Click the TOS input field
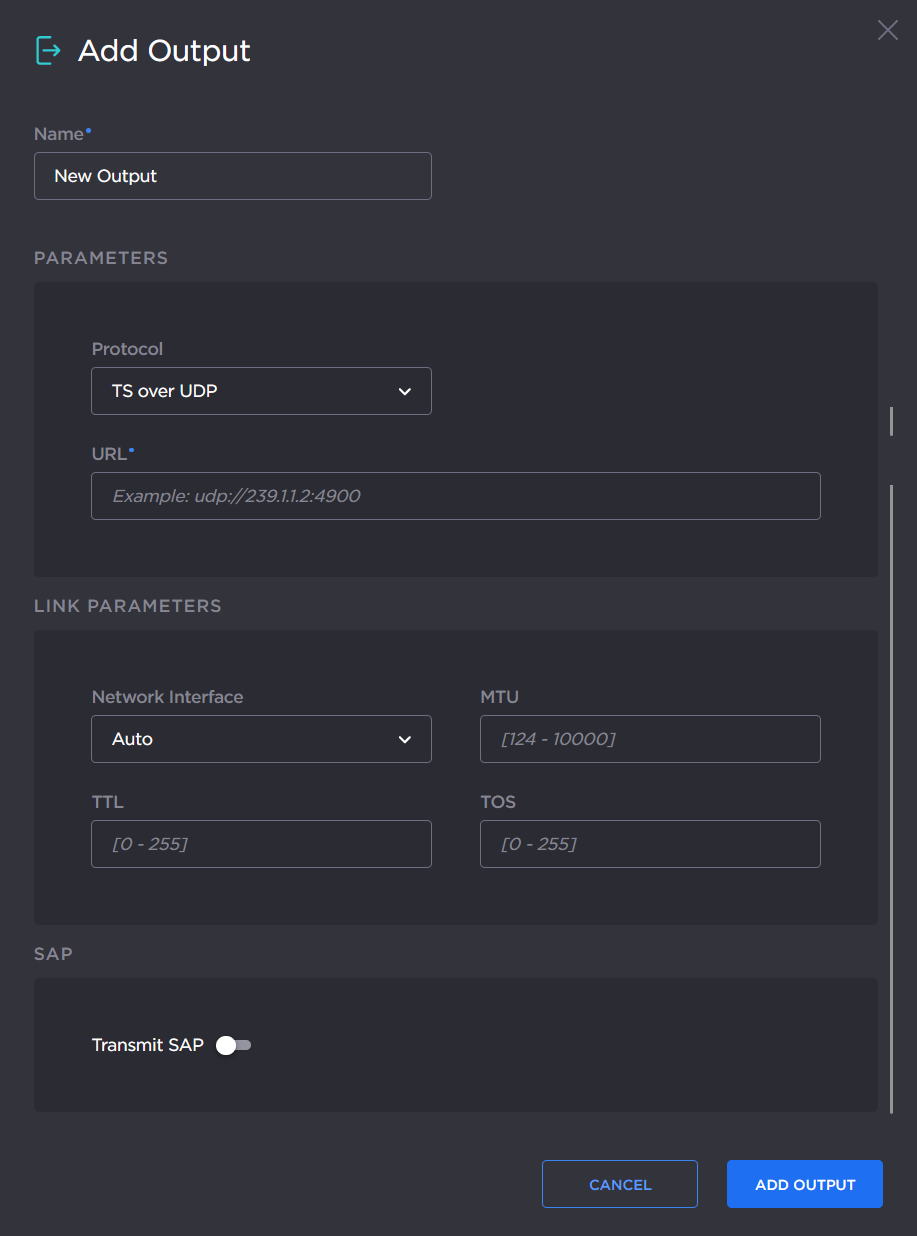This screenshot has width=917, height=1236. click(650, 843)
